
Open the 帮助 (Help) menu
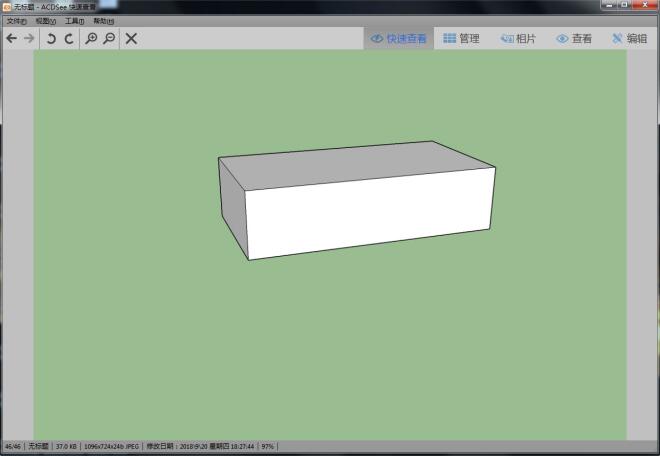(x=103, y=21)
